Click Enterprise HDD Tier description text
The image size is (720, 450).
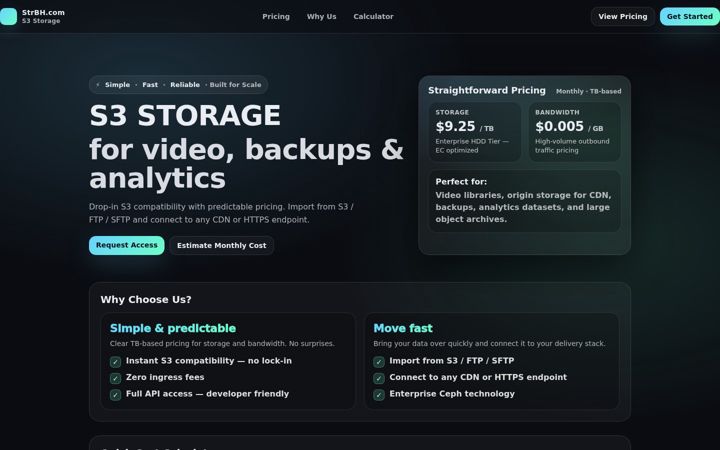pyautogui.click(x=472, y=146)
